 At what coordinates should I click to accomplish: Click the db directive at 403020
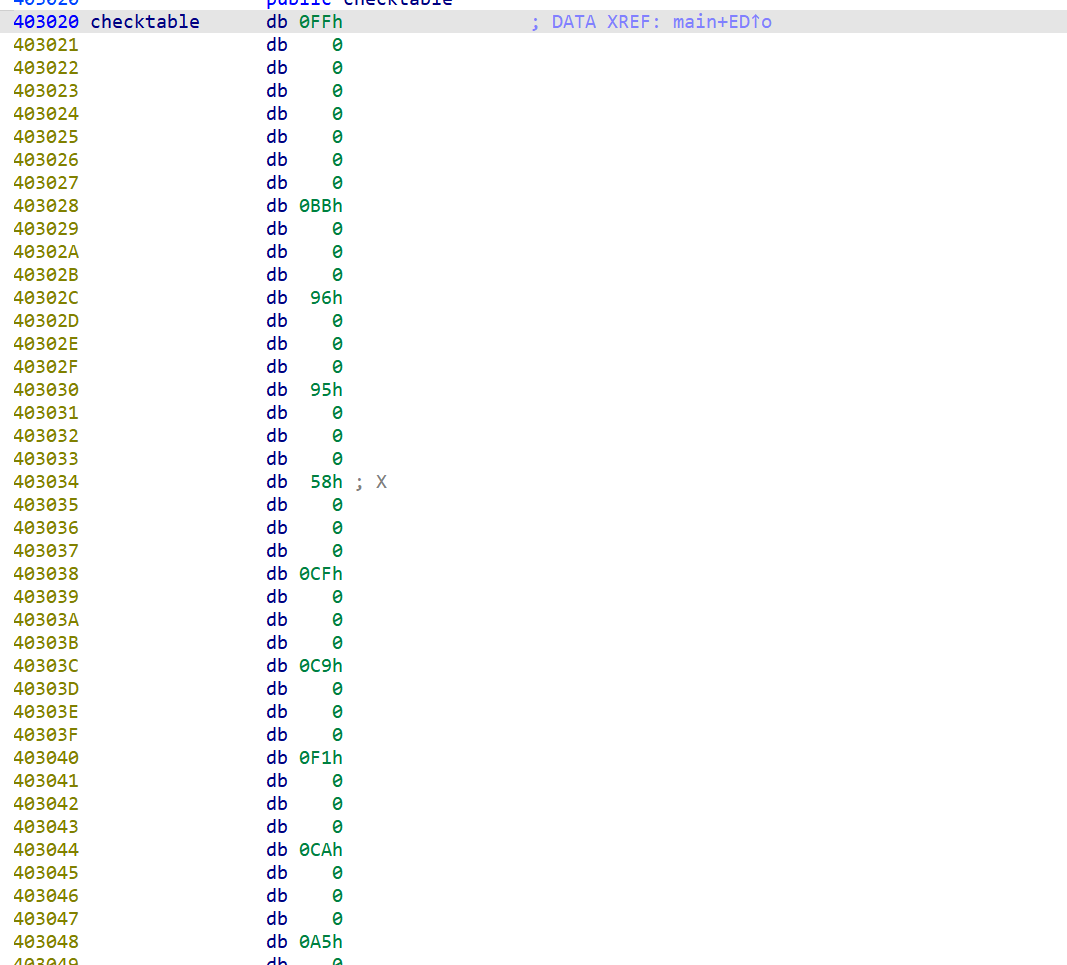276,22
